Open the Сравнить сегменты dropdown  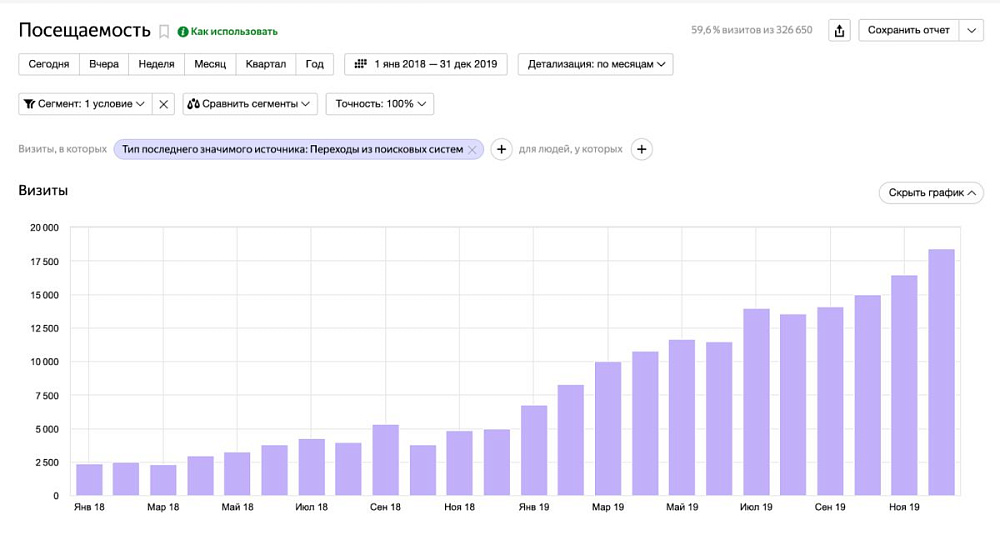point(250,104)
